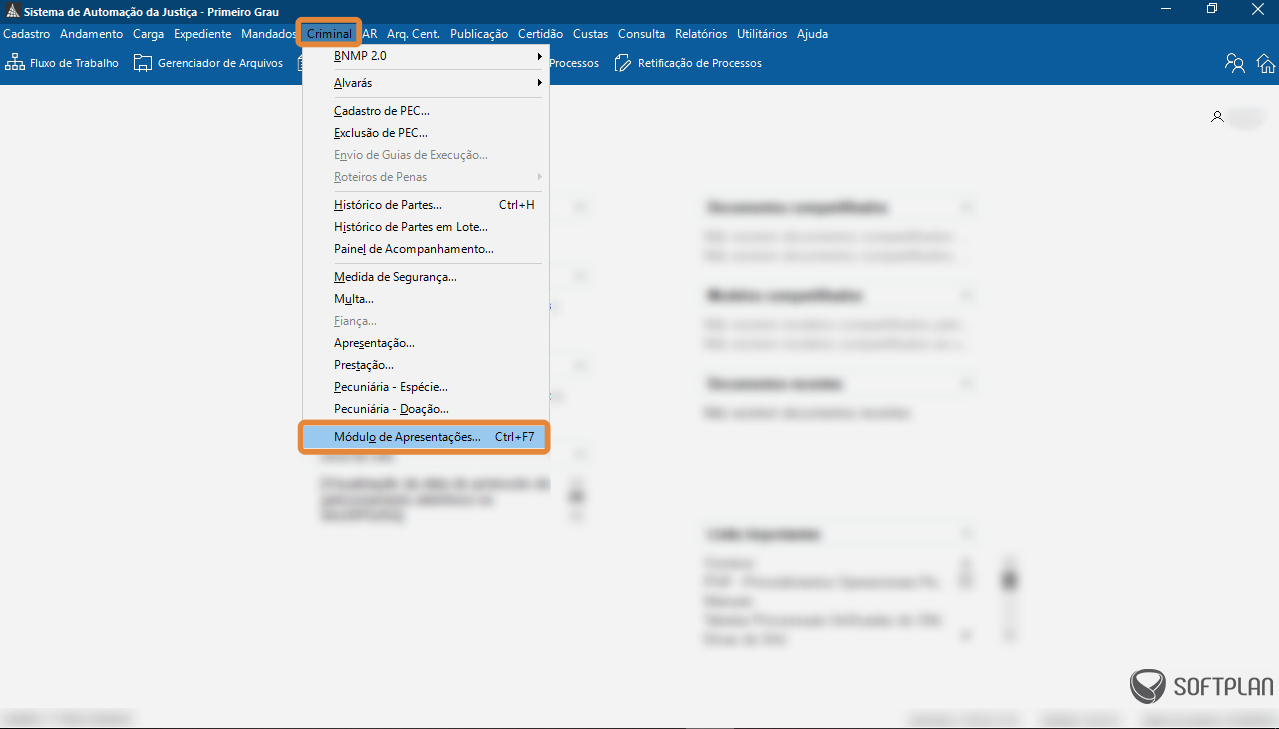
Task: Click the user profile icon below toolbar
Action: click(1217, 117)
